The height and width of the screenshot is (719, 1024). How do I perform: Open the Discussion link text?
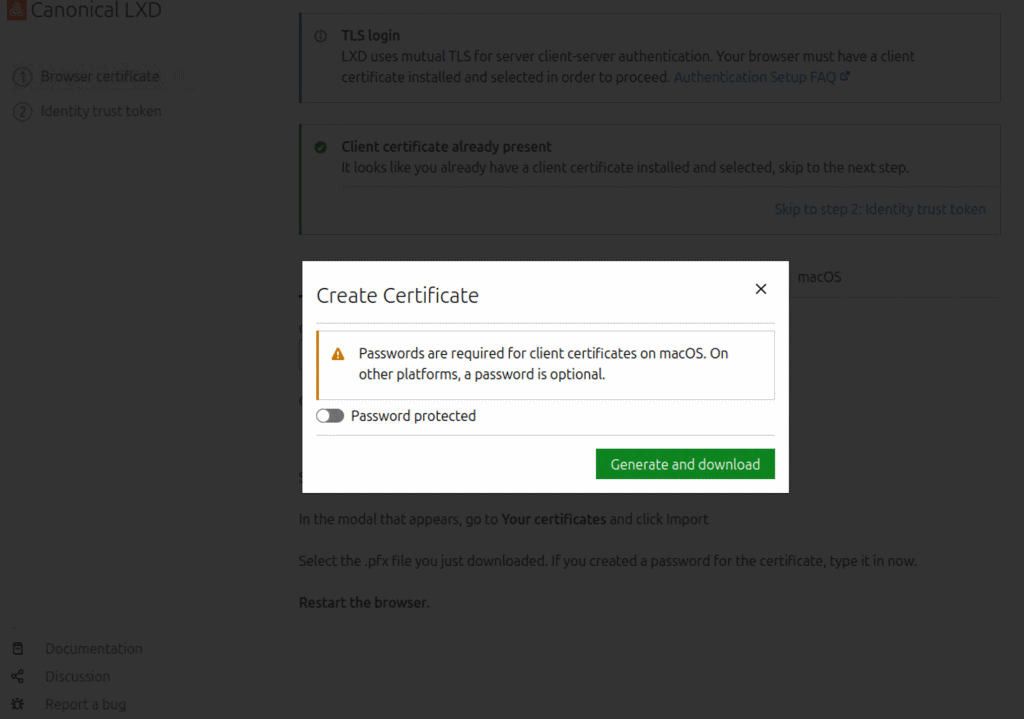pos(77,677)
